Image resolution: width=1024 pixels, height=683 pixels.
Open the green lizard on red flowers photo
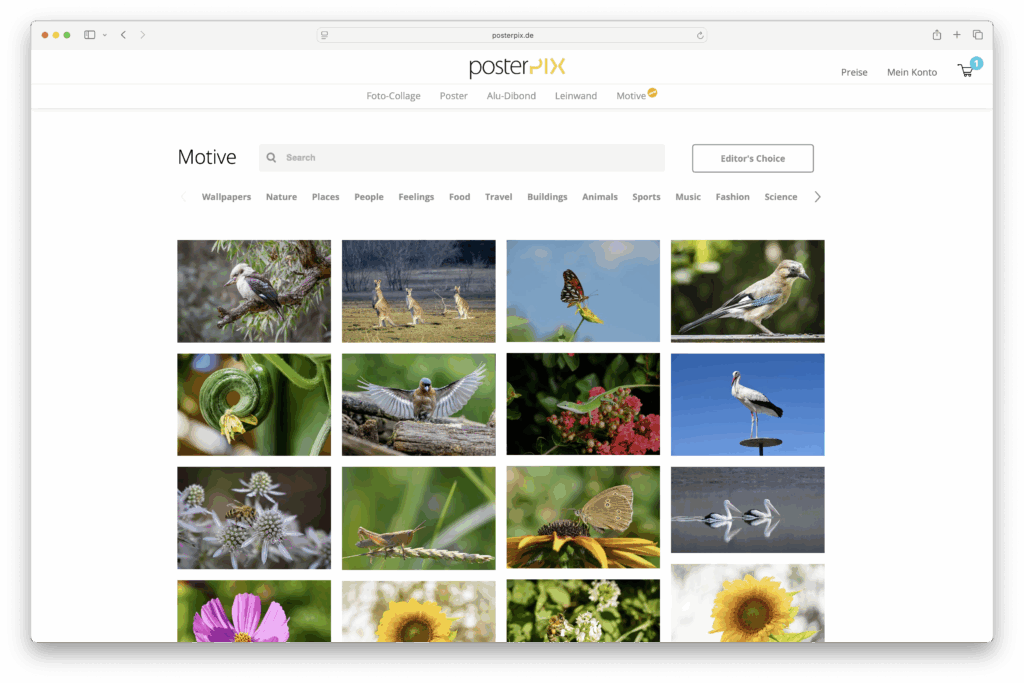tap(583, 404)
